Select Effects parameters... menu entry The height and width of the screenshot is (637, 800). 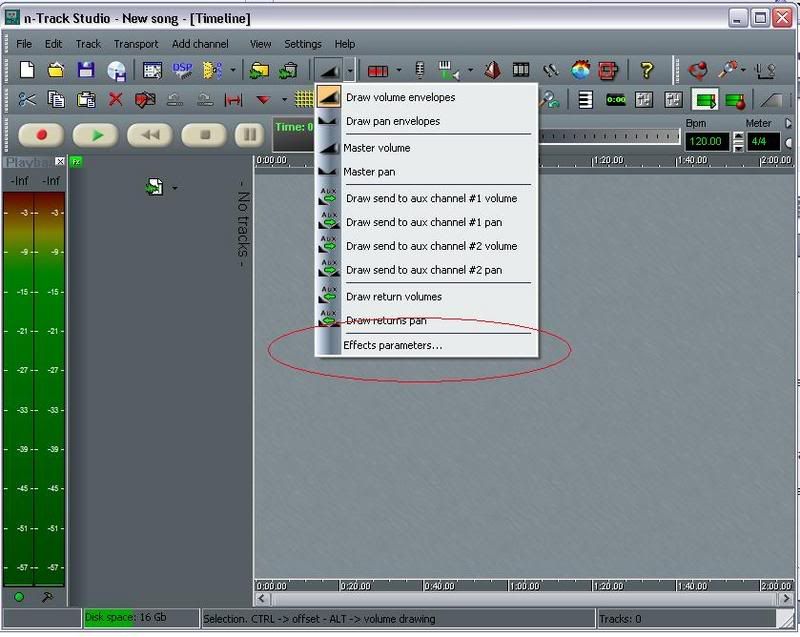pos(427,345)
